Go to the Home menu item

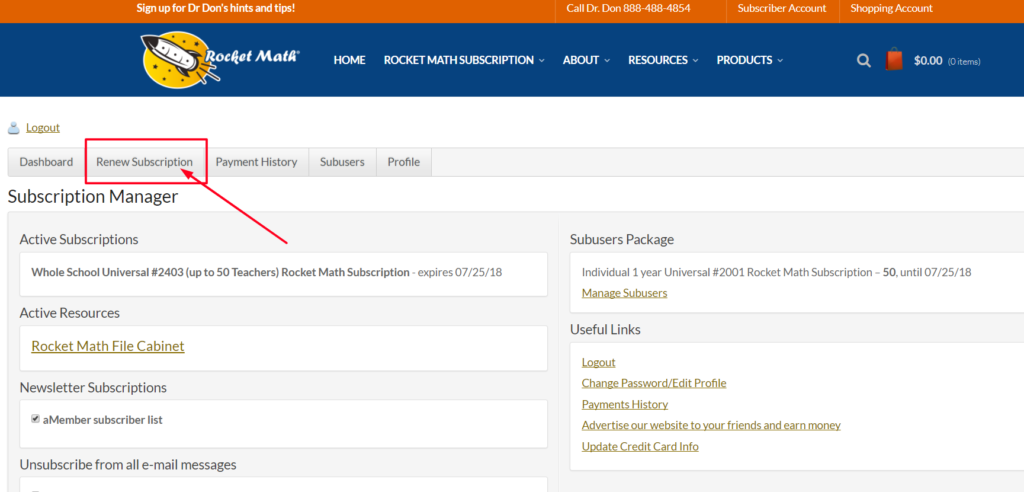(x=349, y=60)
